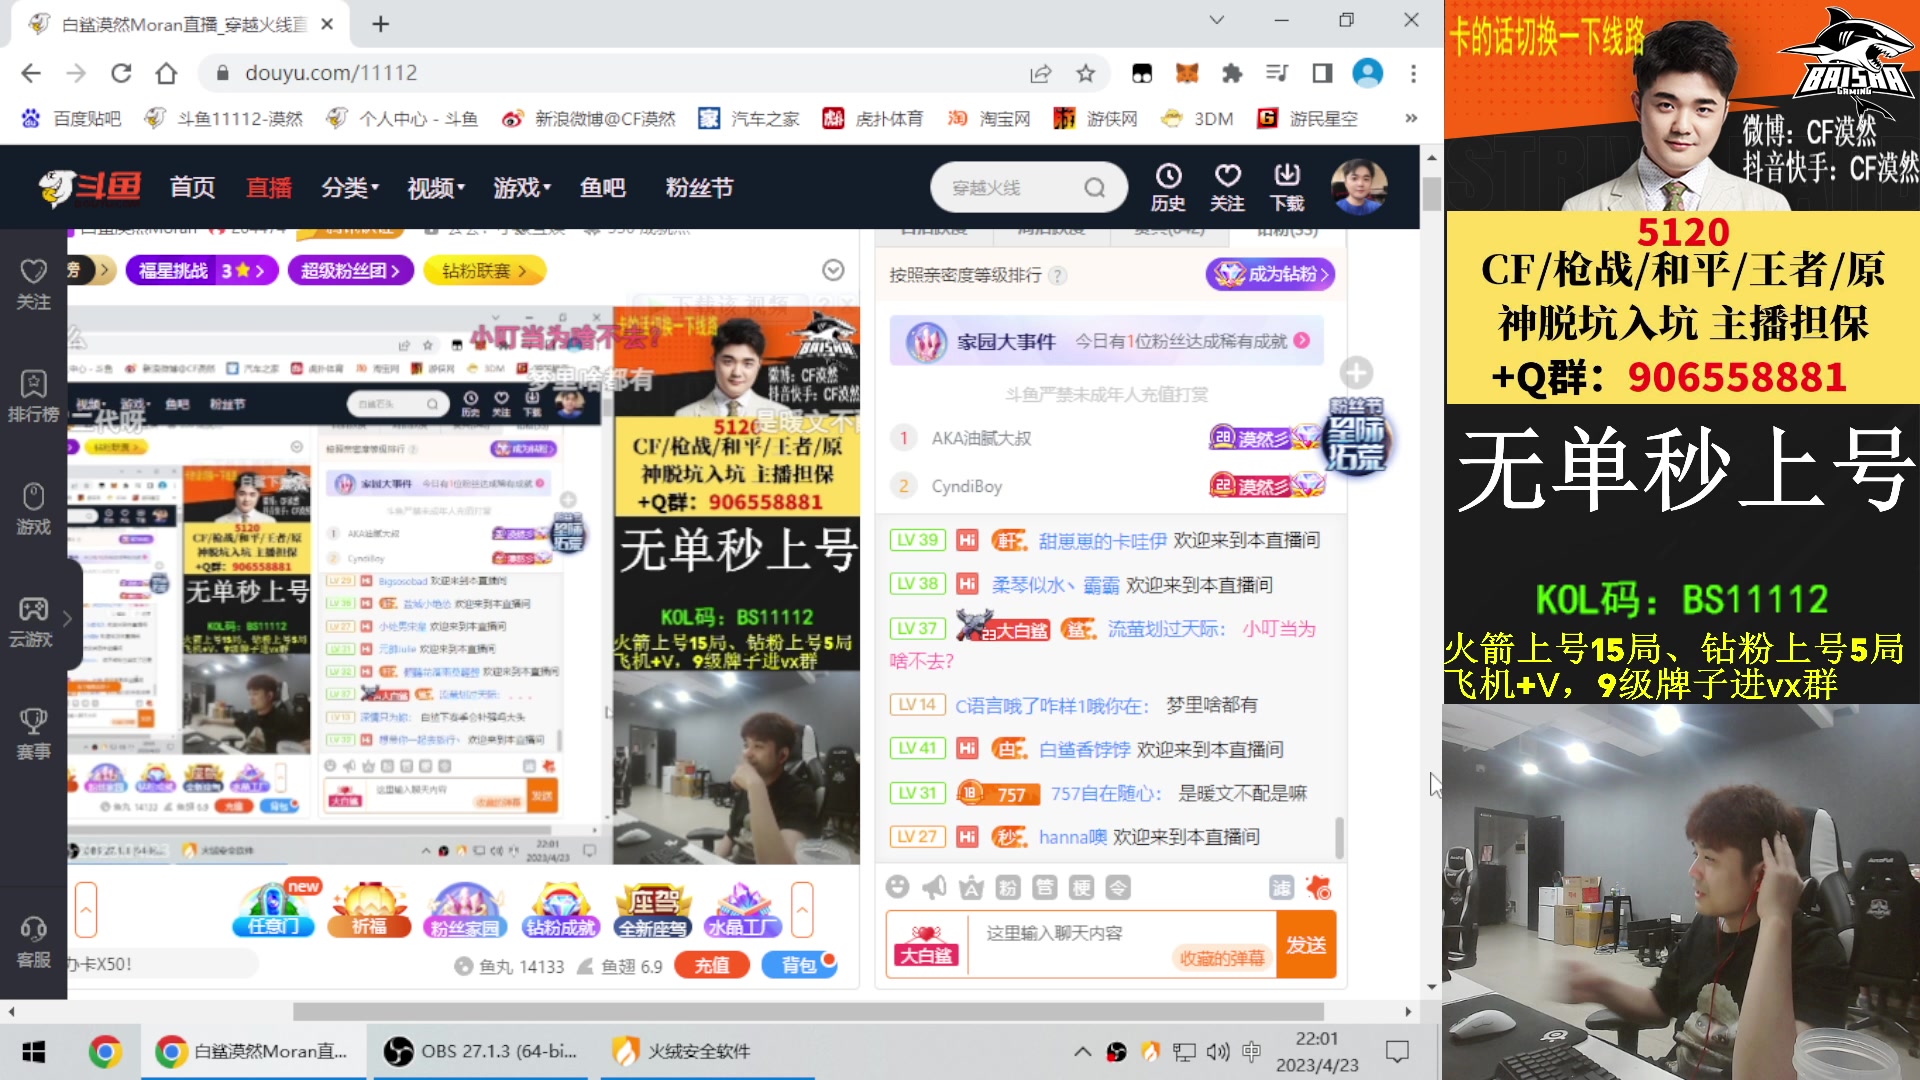Click the search magnifier in the 穿越火线 box
Image resolution: width=1920 pixels, height=1080 pixels.
(1095, 188)
